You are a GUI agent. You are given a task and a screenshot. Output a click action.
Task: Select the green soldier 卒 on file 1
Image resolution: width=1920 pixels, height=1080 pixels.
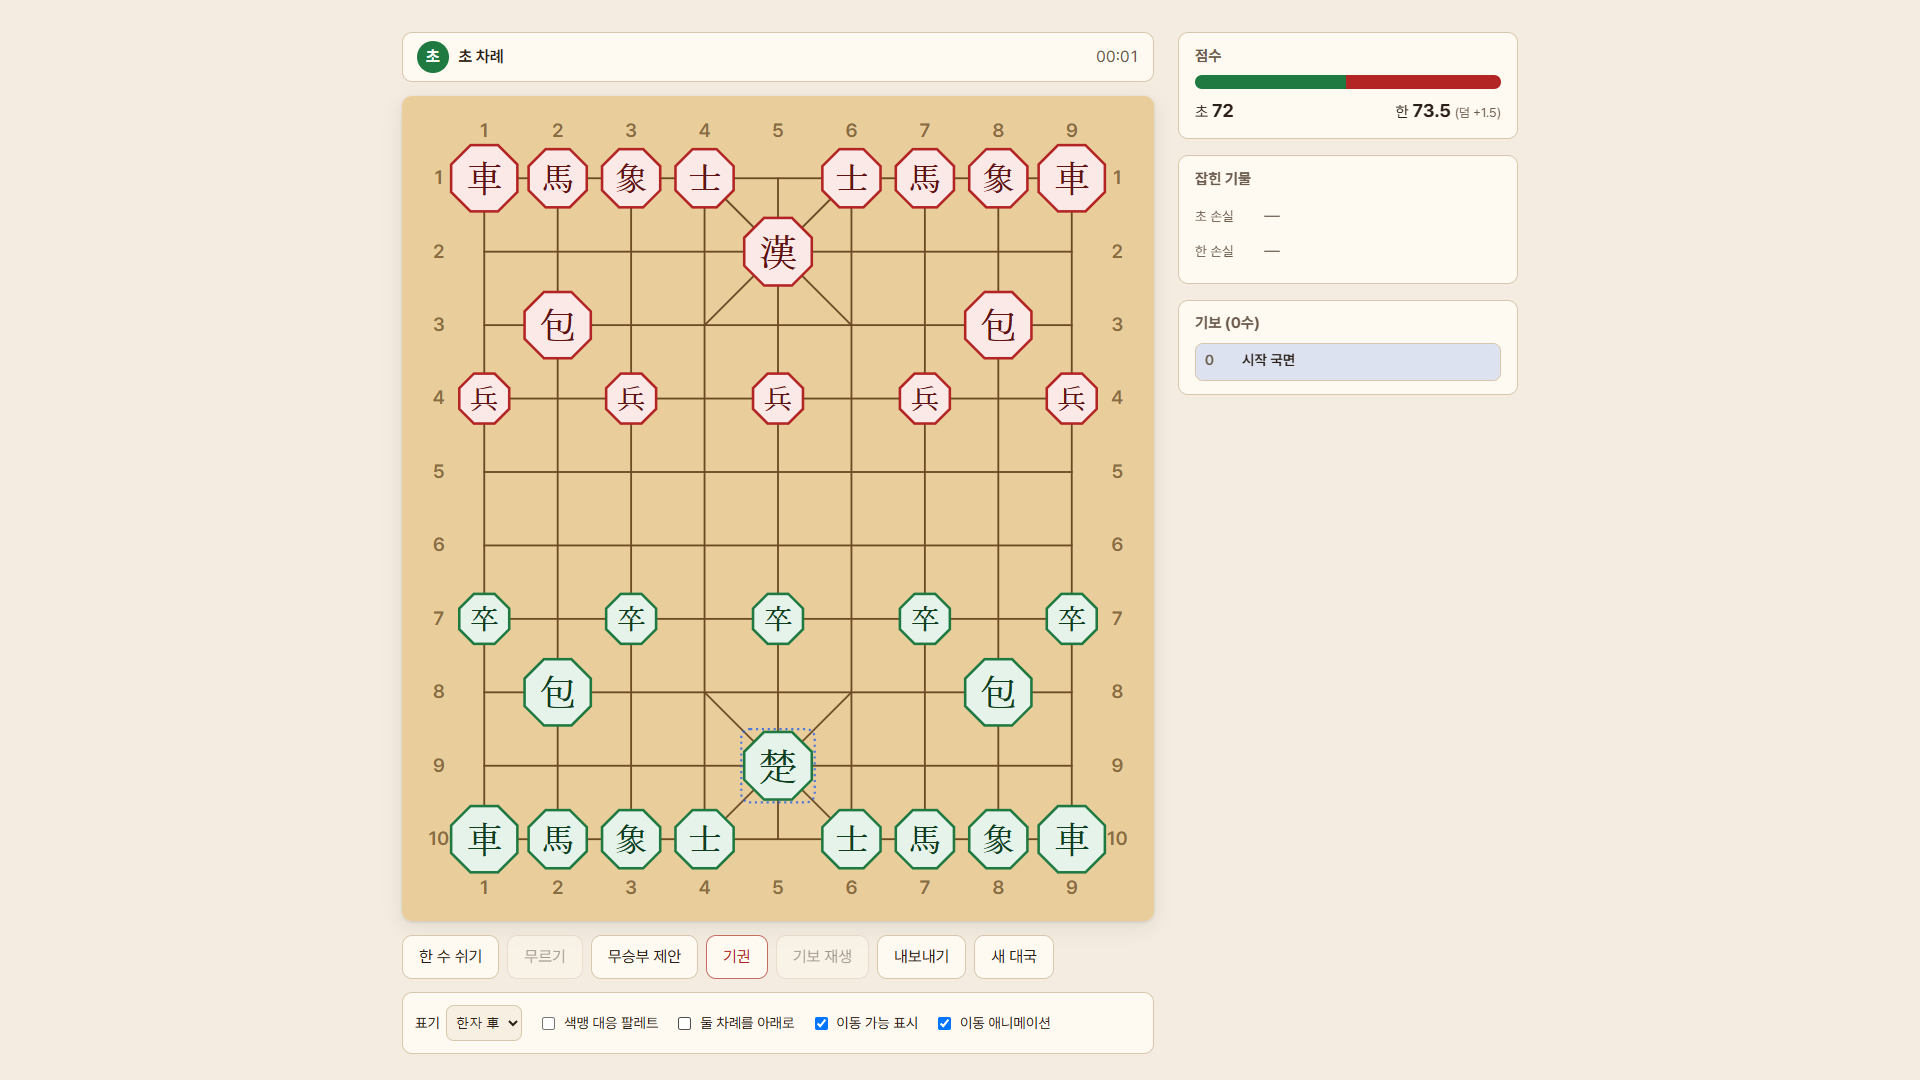484,619
